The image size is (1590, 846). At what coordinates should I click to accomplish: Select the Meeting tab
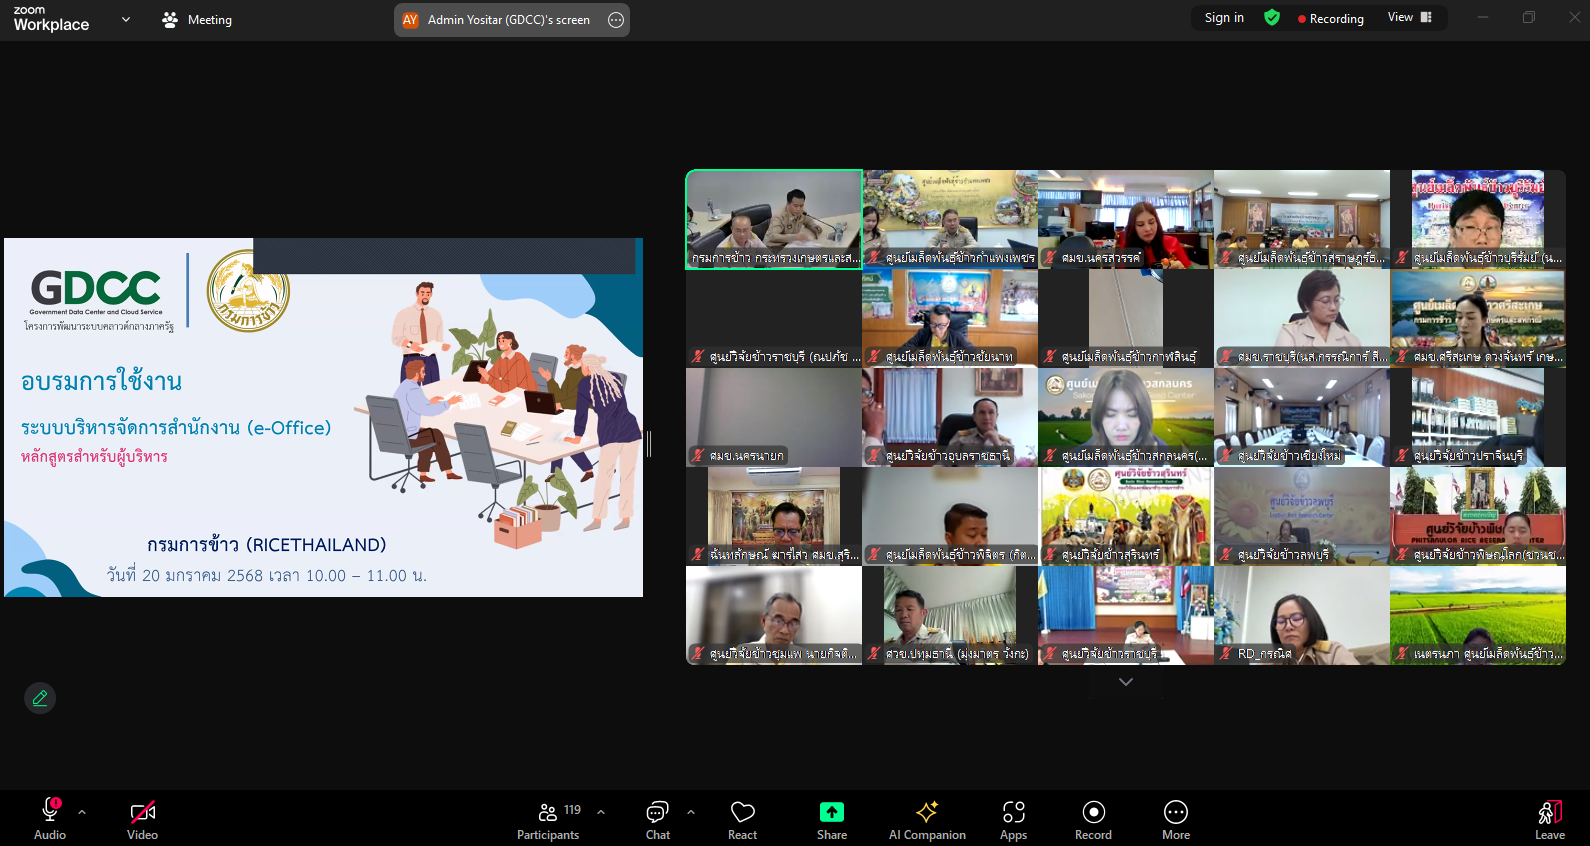click(197, 20)
